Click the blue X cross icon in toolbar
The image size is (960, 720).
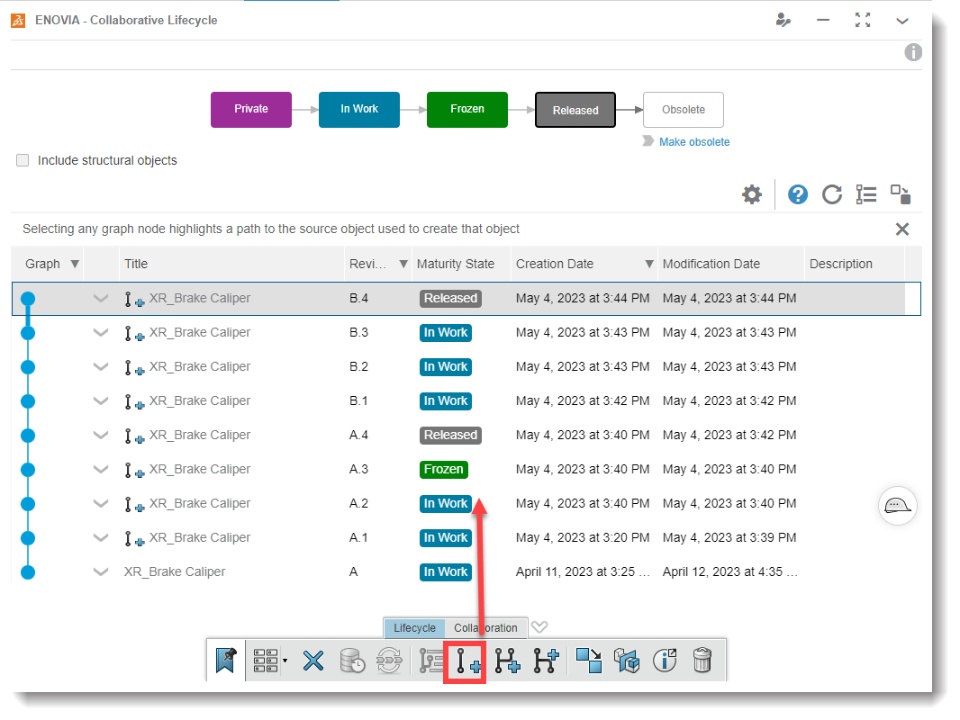[x=313, y=661]
